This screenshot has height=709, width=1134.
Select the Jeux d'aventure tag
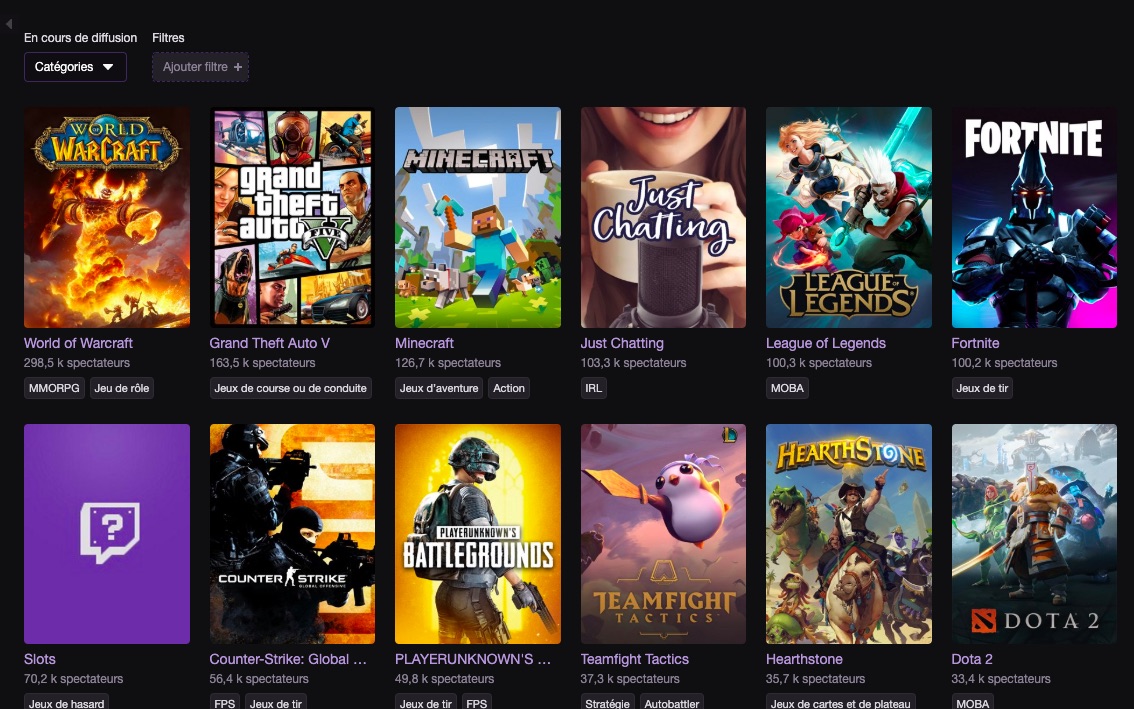439,388
